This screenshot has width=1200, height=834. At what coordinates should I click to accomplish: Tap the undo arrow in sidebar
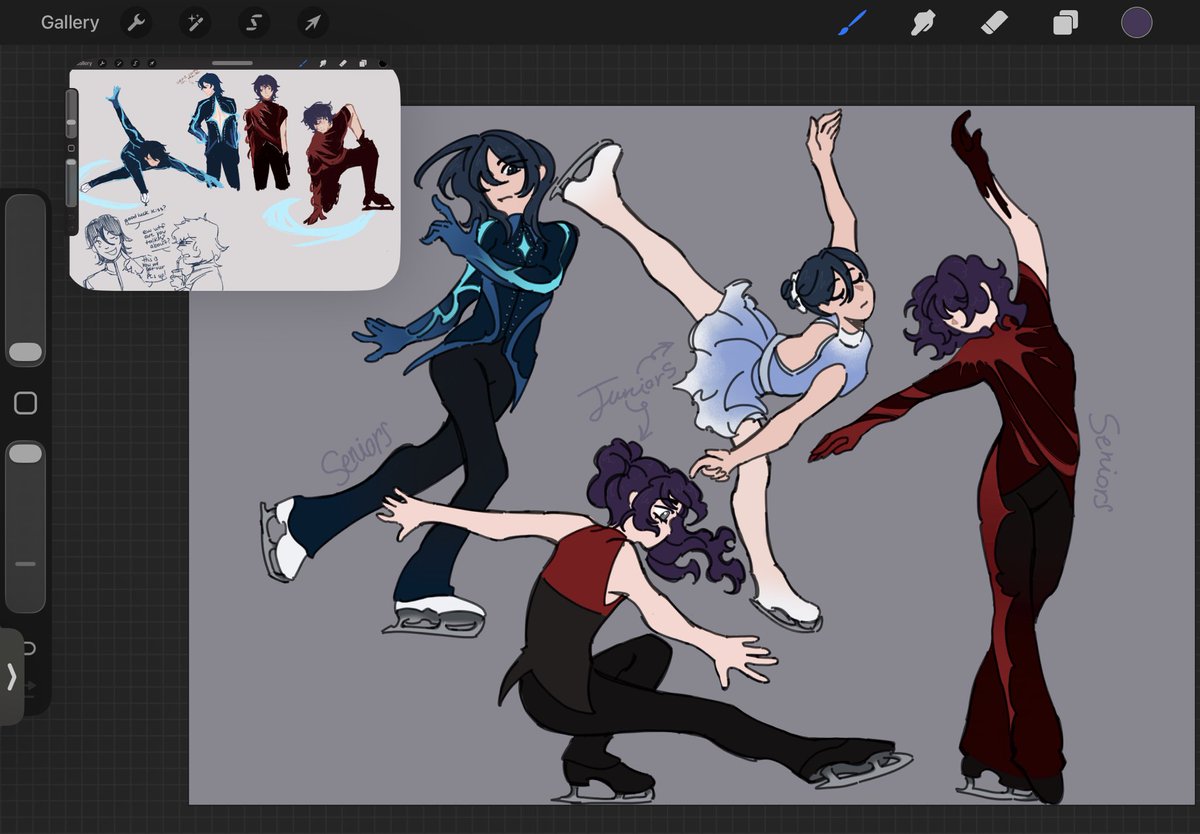pos(28,648)
